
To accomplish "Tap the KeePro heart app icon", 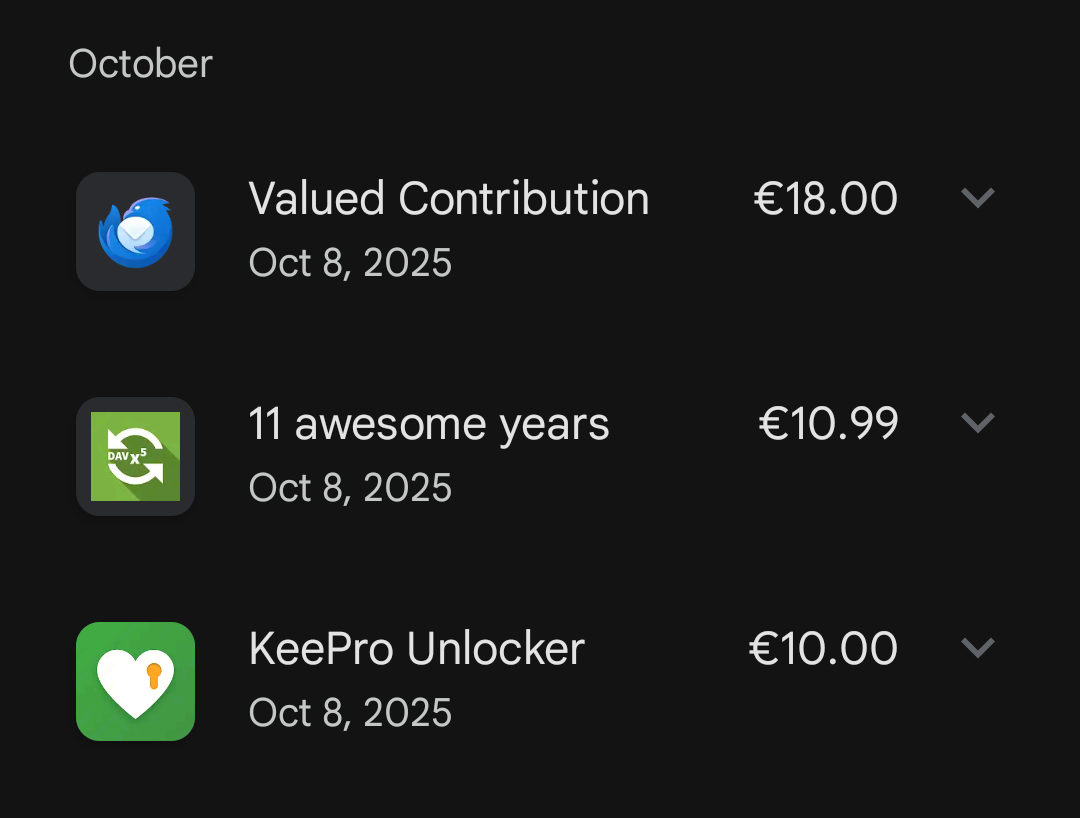I will click(x=135, y=681).
